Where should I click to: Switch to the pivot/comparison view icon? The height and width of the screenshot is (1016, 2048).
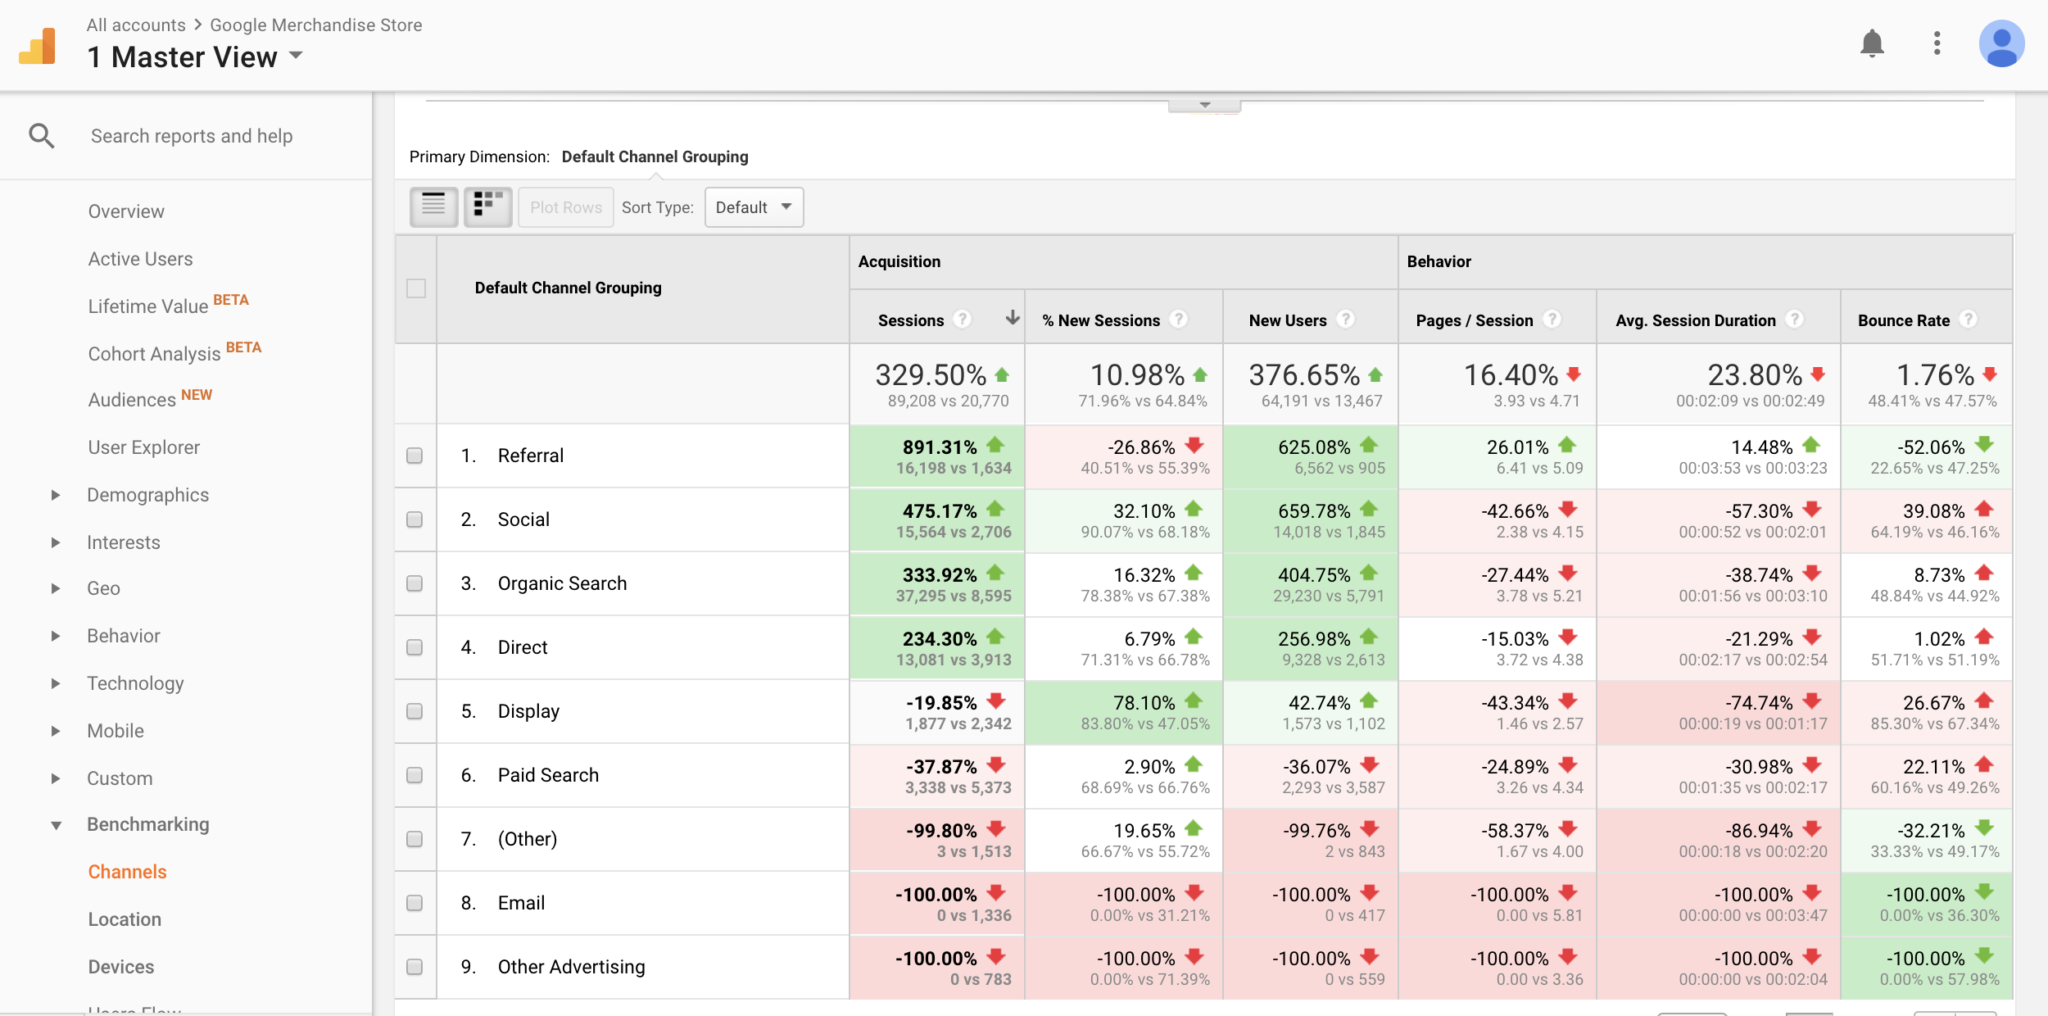coord(488,207)
